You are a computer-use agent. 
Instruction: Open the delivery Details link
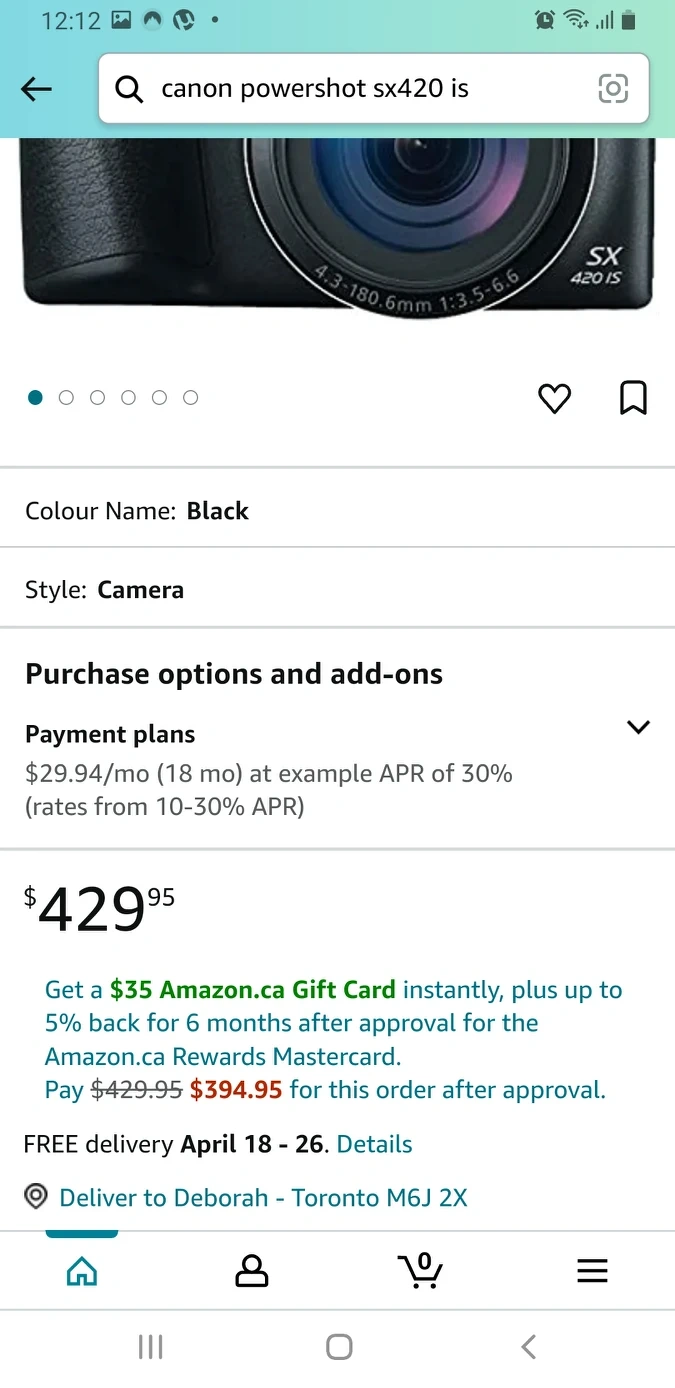point(375,1144)
